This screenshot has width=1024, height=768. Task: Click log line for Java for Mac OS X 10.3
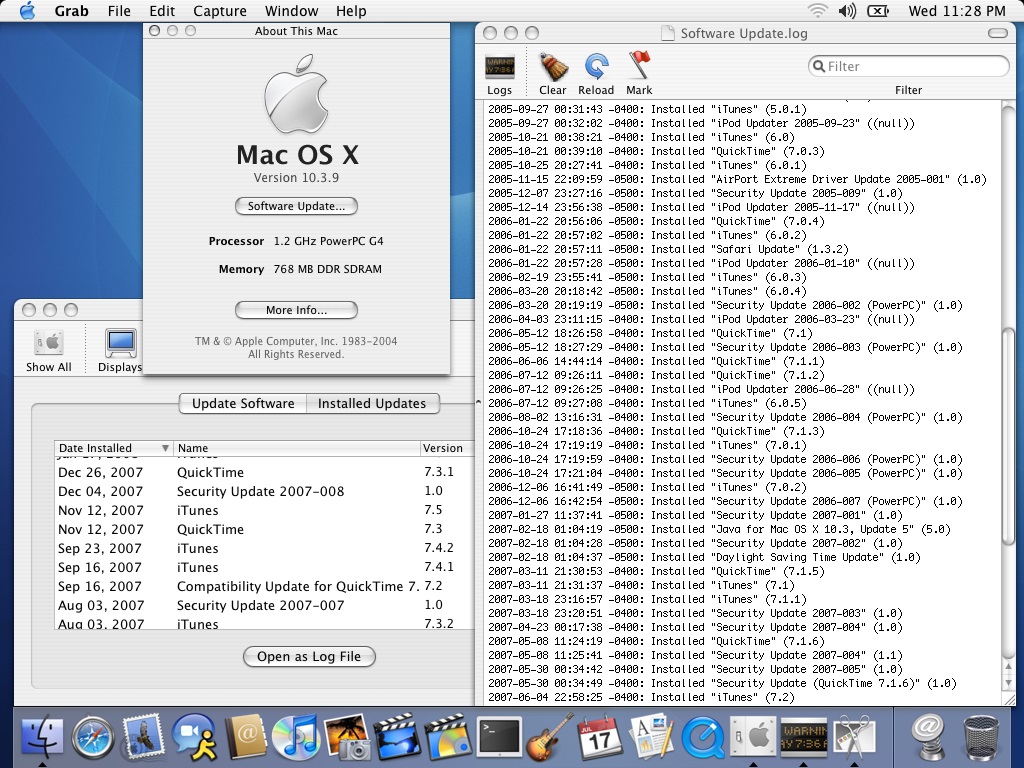point(719,529)
